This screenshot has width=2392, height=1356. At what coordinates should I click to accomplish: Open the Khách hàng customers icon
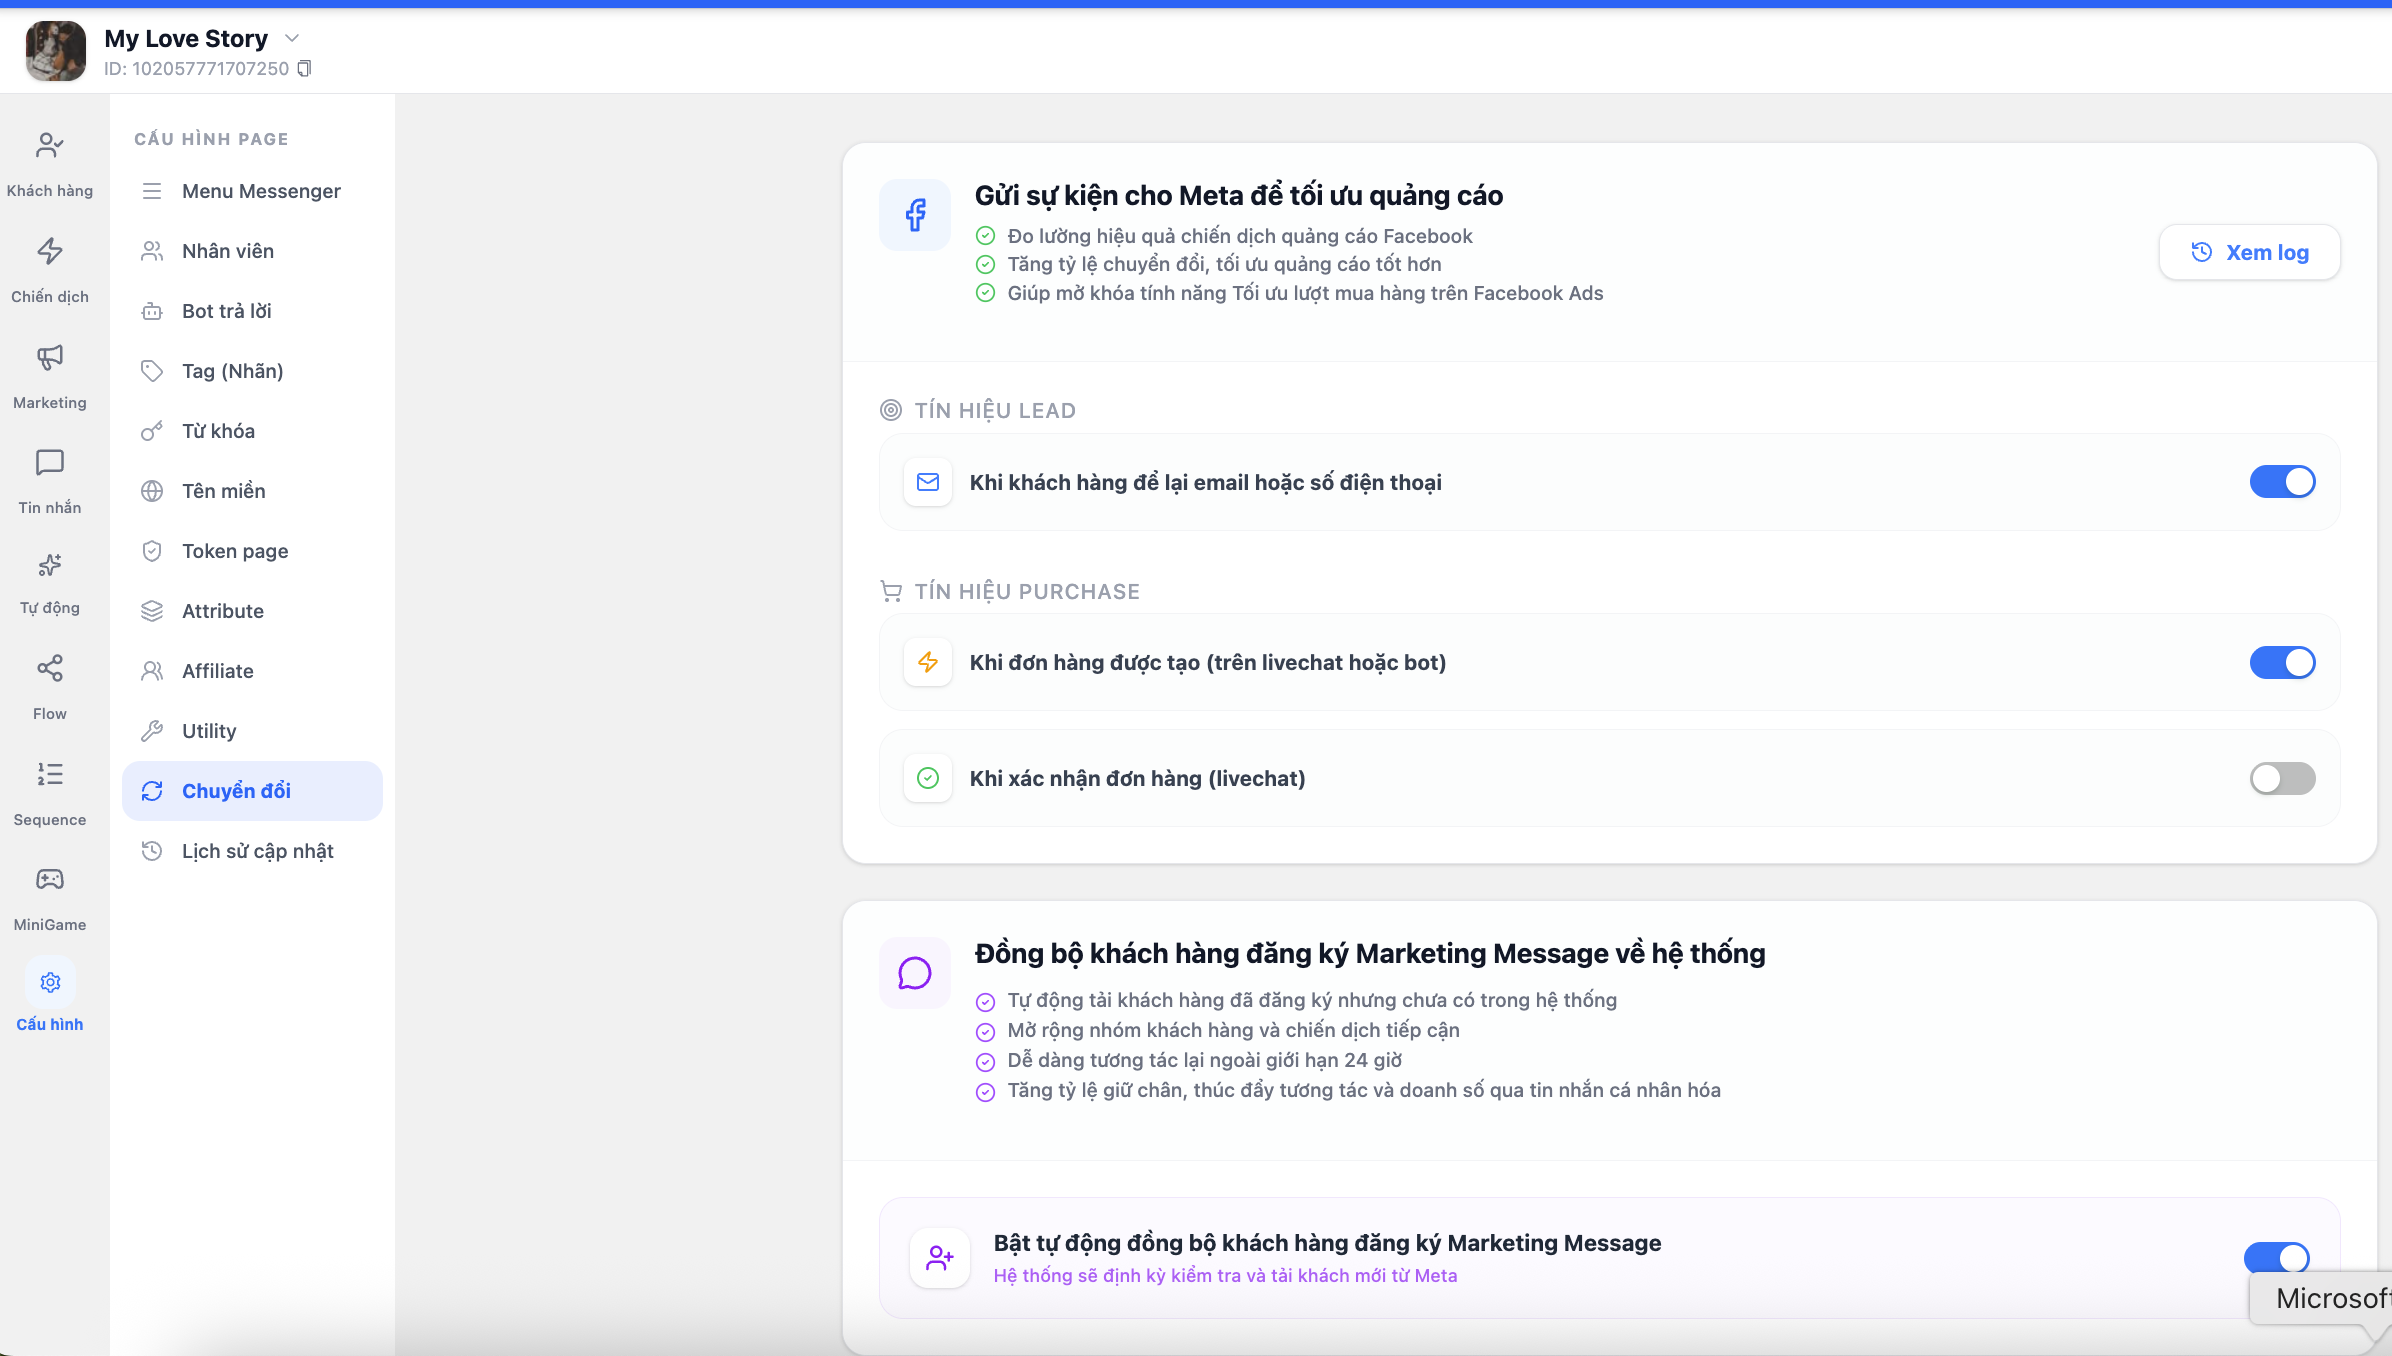[49, 146]
